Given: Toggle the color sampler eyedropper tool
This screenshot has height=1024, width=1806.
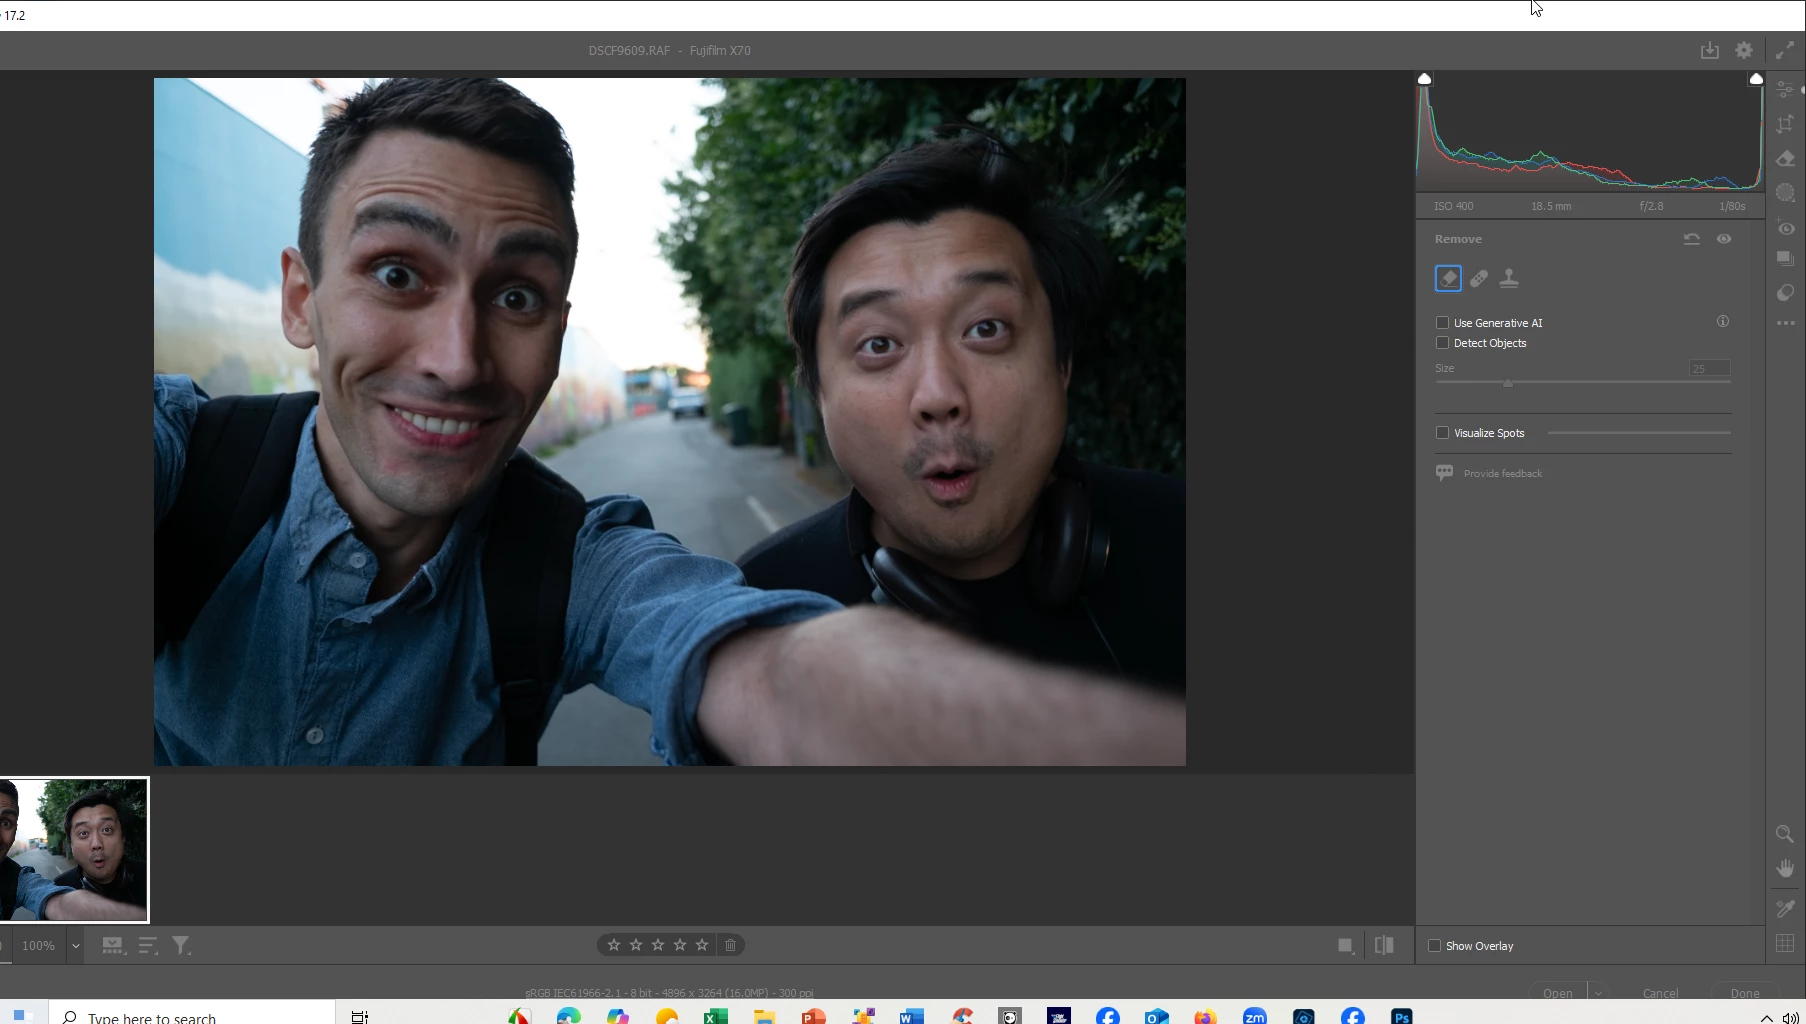Looking at the screenshot, I should coord(1785,908).
